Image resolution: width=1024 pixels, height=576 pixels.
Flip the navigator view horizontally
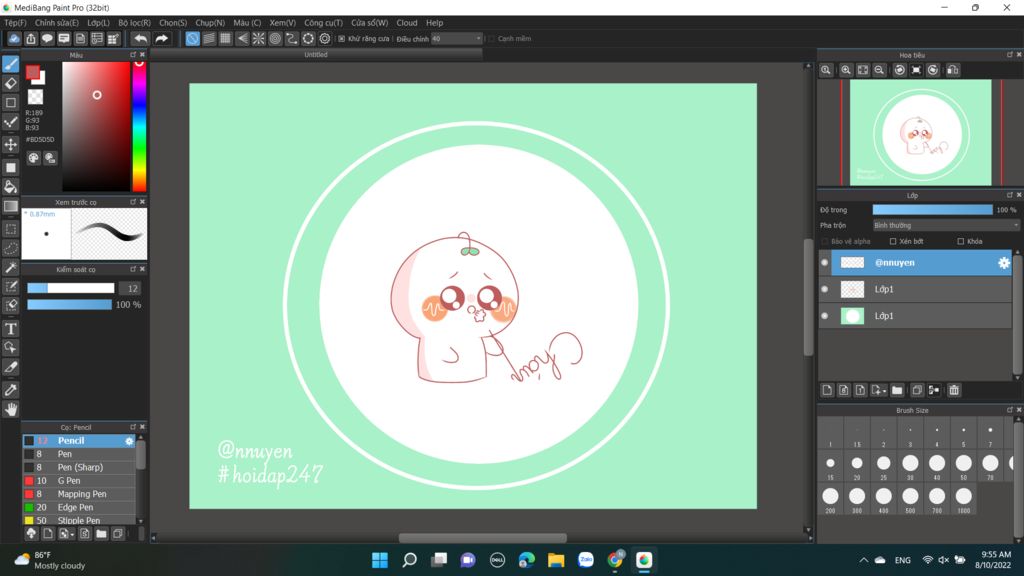(x=953, y=70)
